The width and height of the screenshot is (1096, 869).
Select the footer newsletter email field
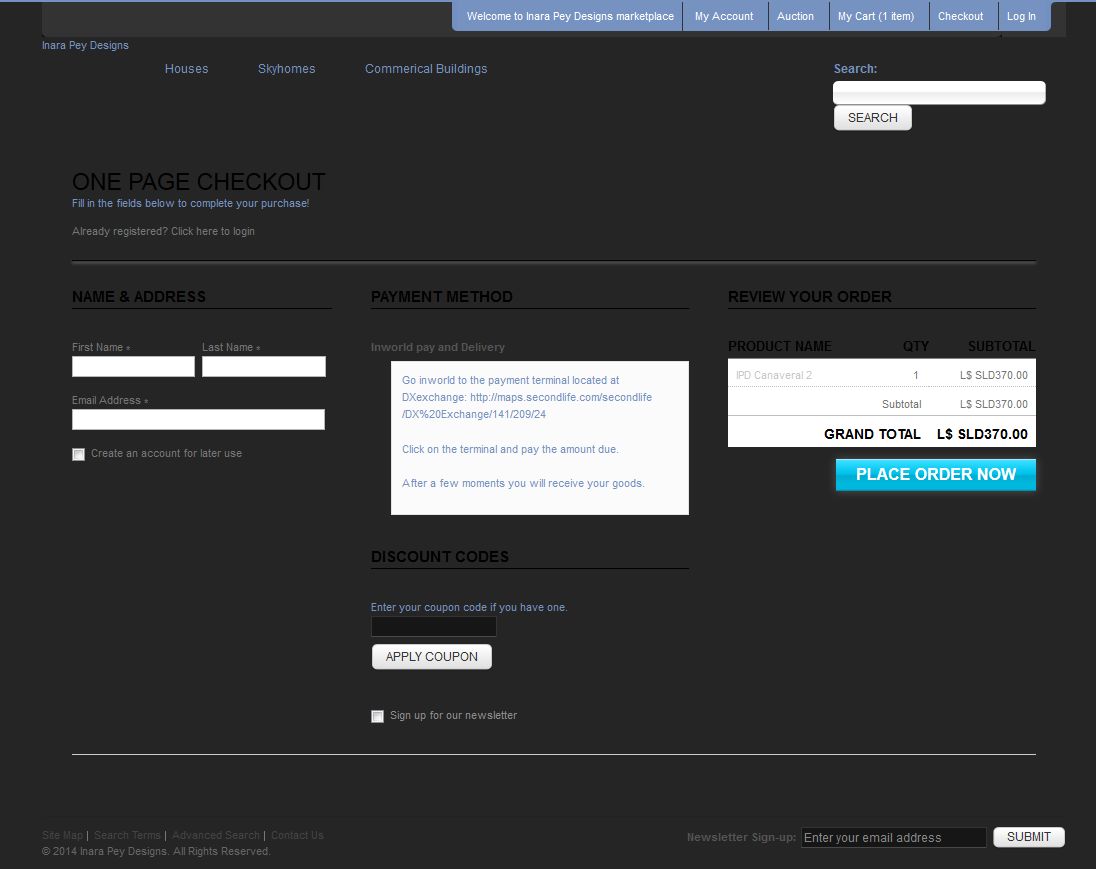coord(893,838)
